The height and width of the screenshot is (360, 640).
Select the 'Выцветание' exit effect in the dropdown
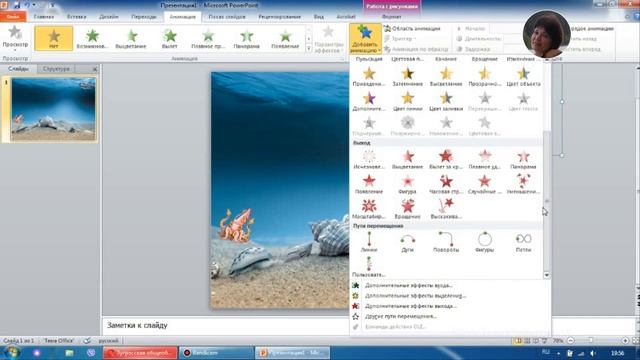407,160
